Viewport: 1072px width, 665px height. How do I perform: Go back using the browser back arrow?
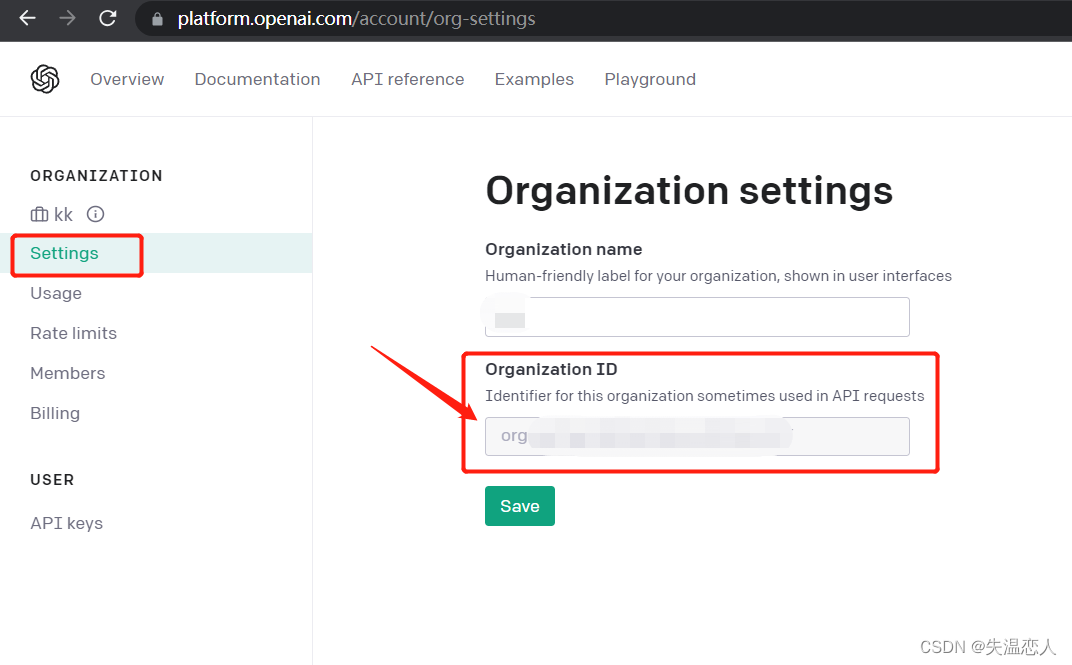(27, 18)
